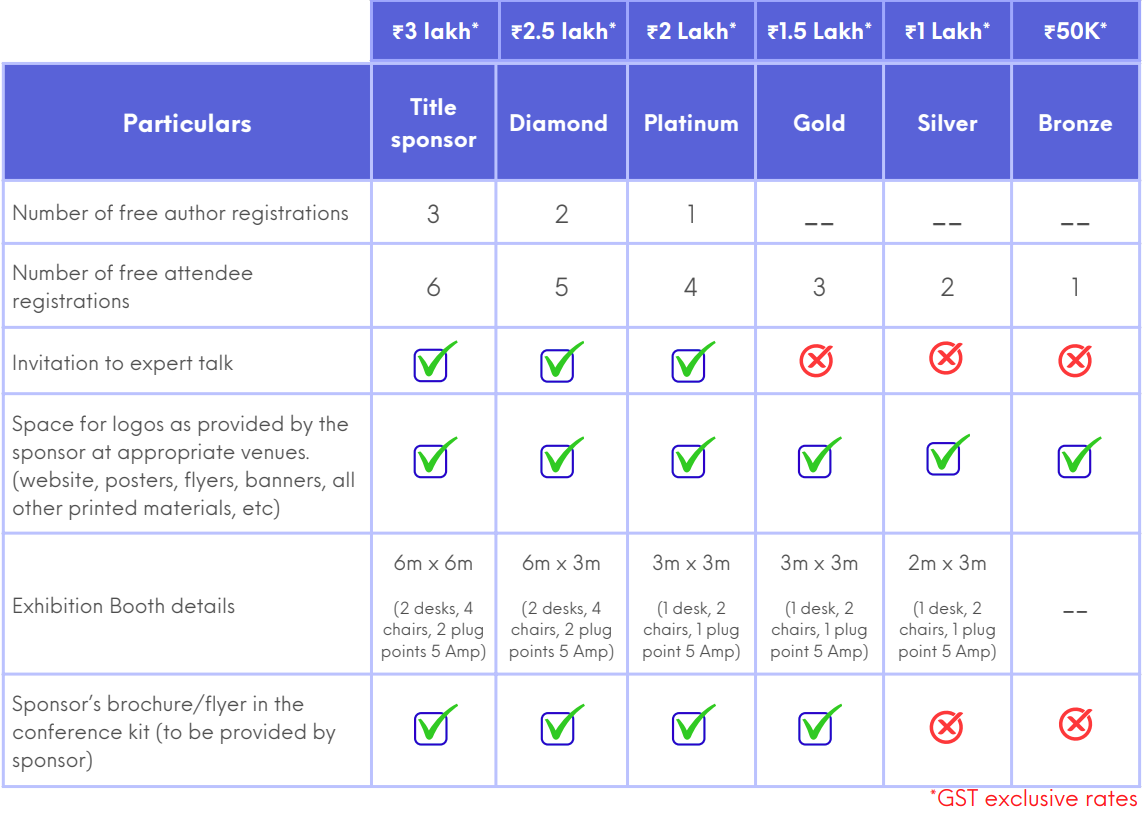Click the ₹3 lakh price cell
The height and width of the screenshot is (815, 1145).
435,31
